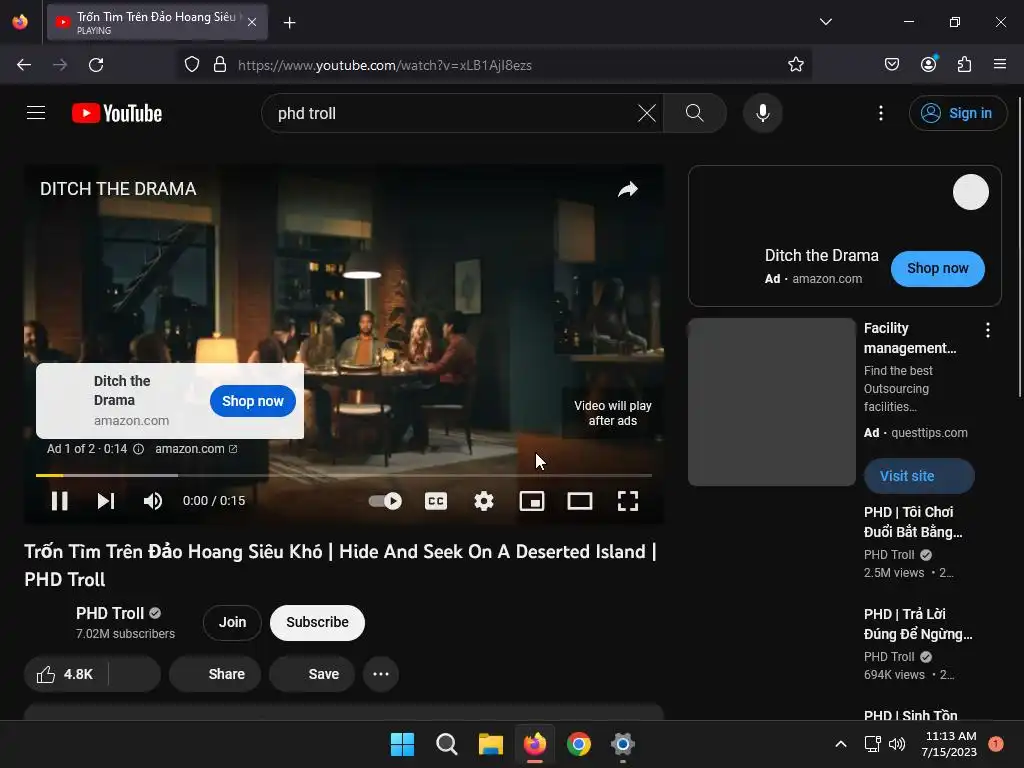1024x768 pixels.
Task: Like the video
Action: point(65,674)
